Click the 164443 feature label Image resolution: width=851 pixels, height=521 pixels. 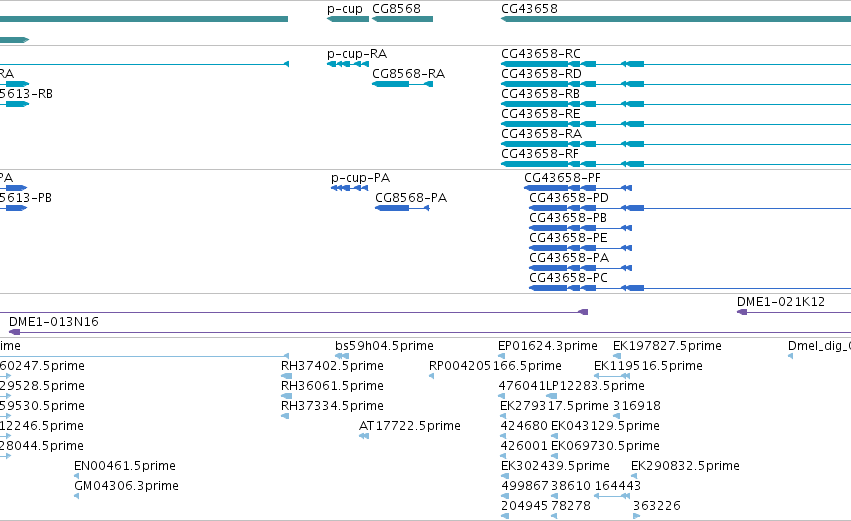618,486
